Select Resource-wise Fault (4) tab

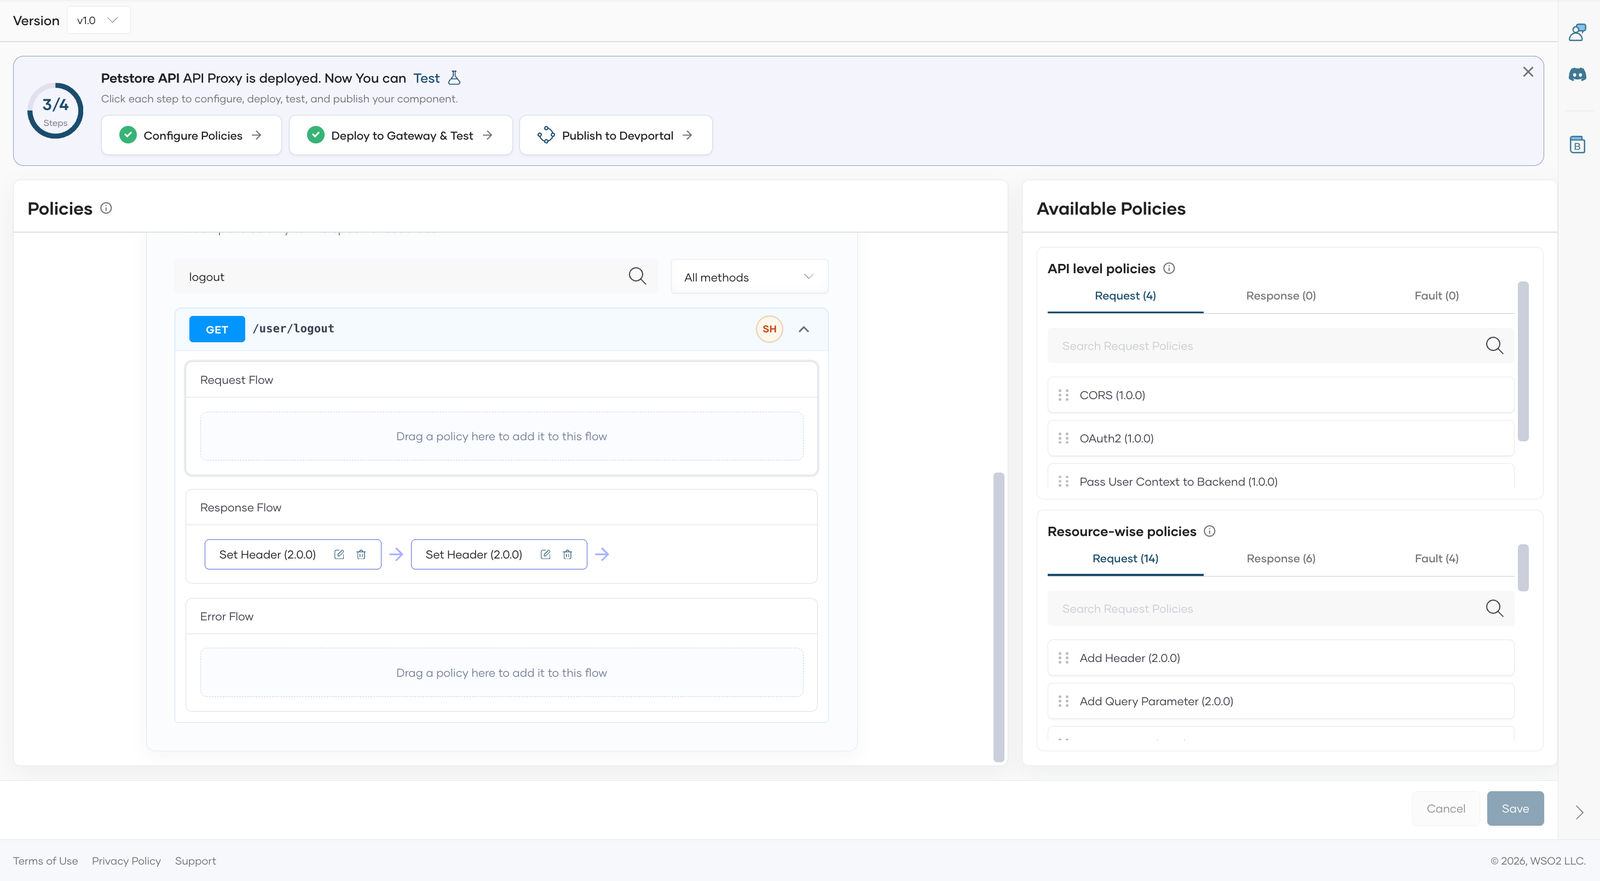click(x=1436, y=559)
